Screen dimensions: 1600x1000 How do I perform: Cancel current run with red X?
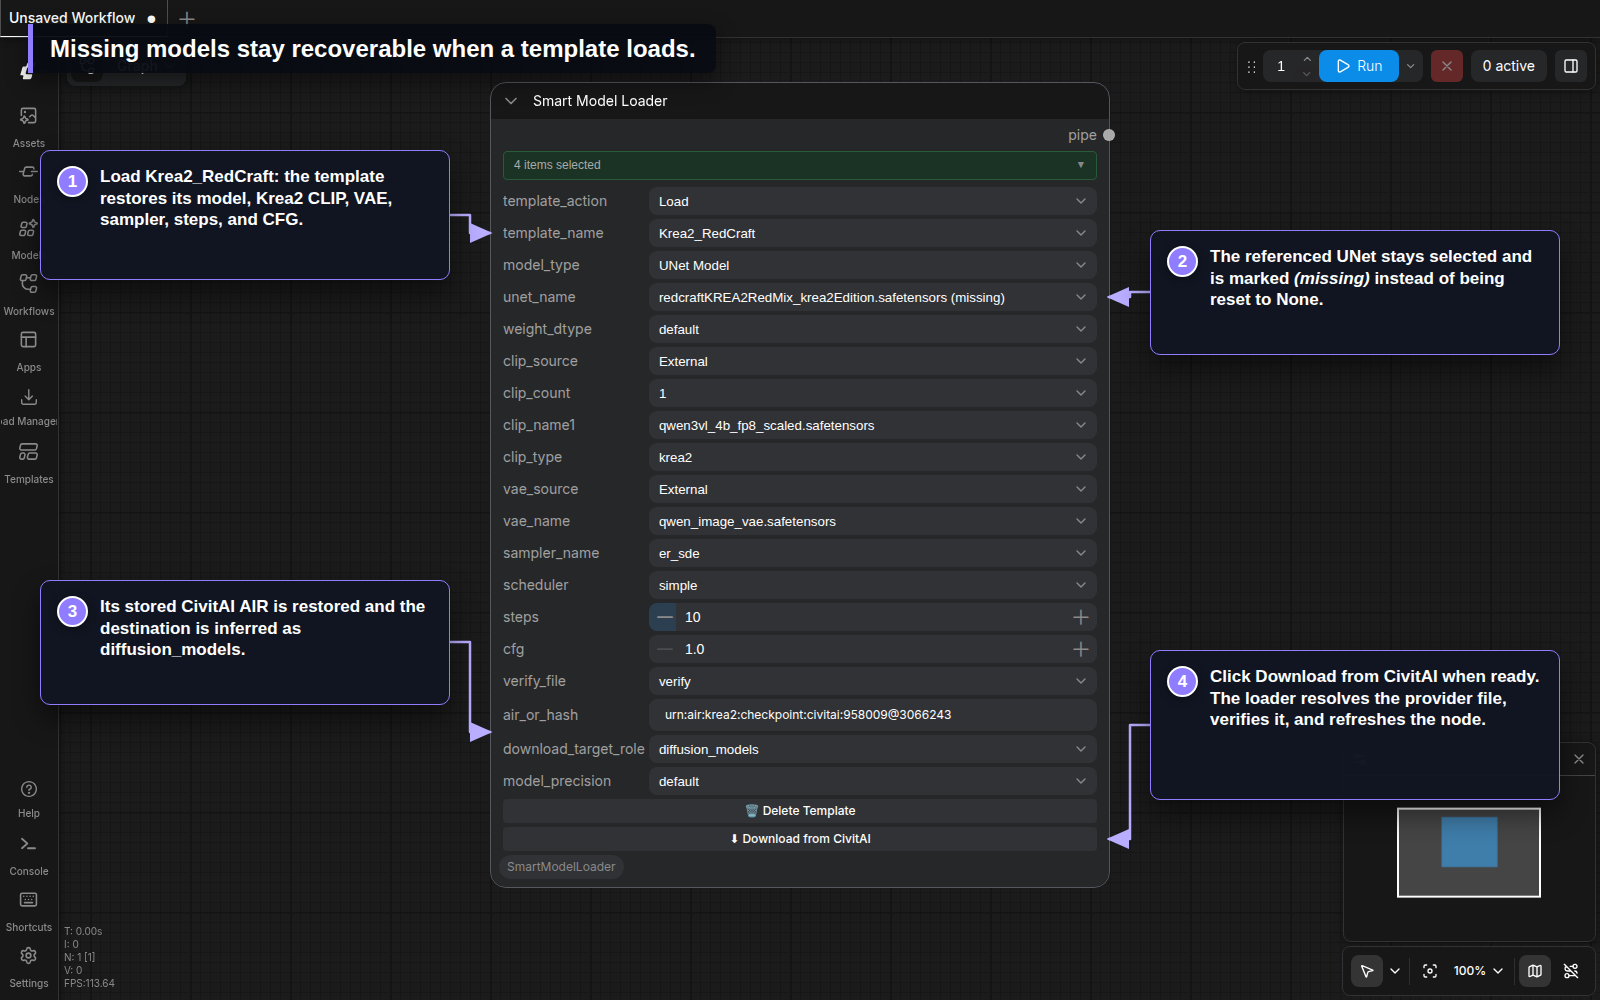[1446, 66]
